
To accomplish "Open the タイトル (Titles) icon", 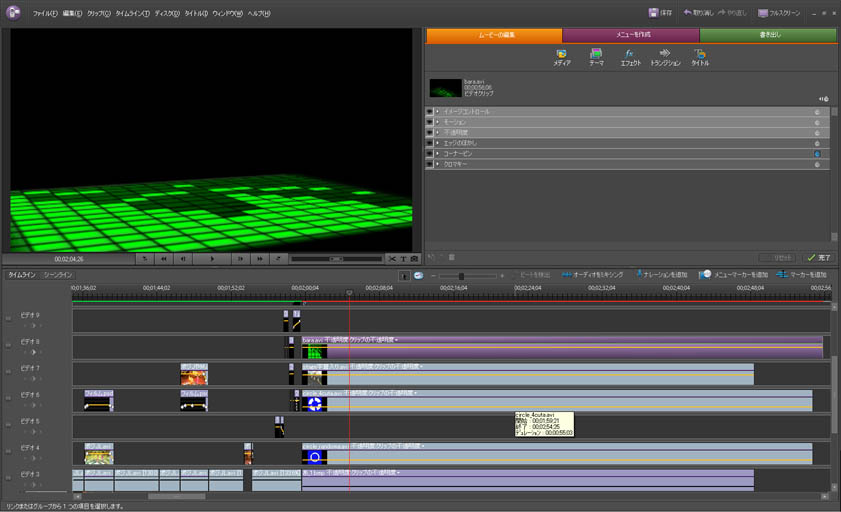I will (x=700, y=54).
